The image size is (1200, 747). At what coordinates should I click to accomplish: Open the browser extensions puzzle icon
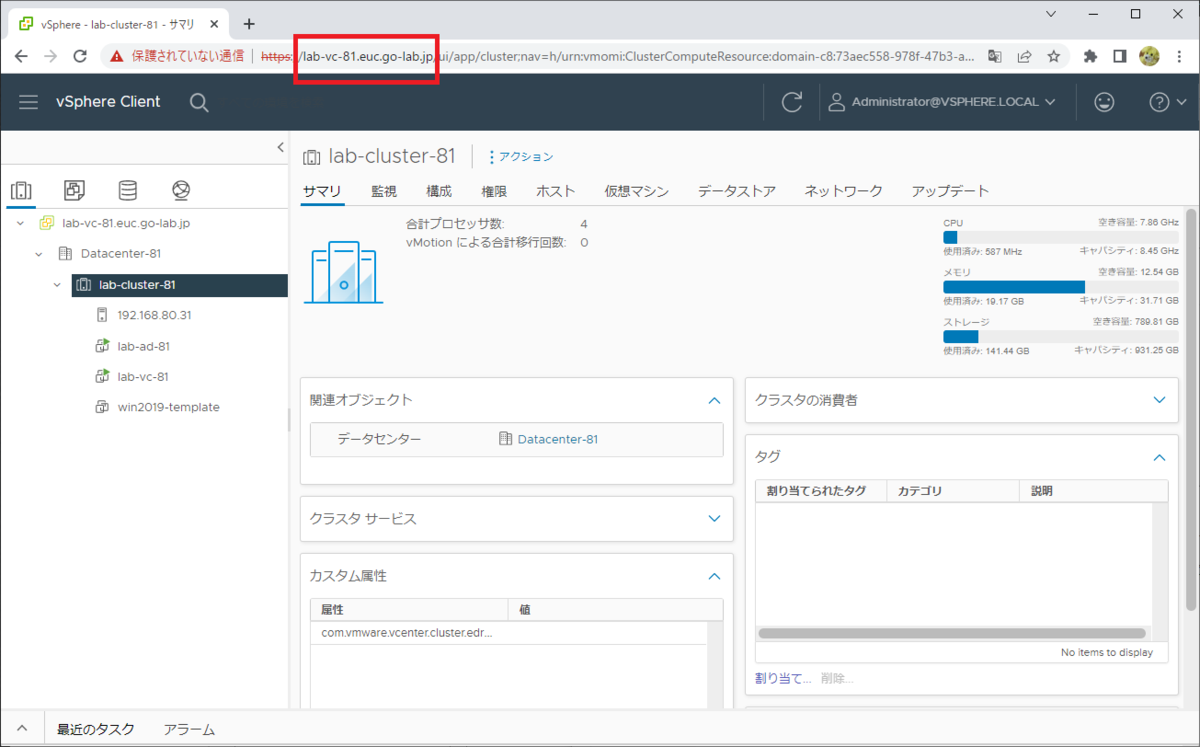coord(1090,57)
